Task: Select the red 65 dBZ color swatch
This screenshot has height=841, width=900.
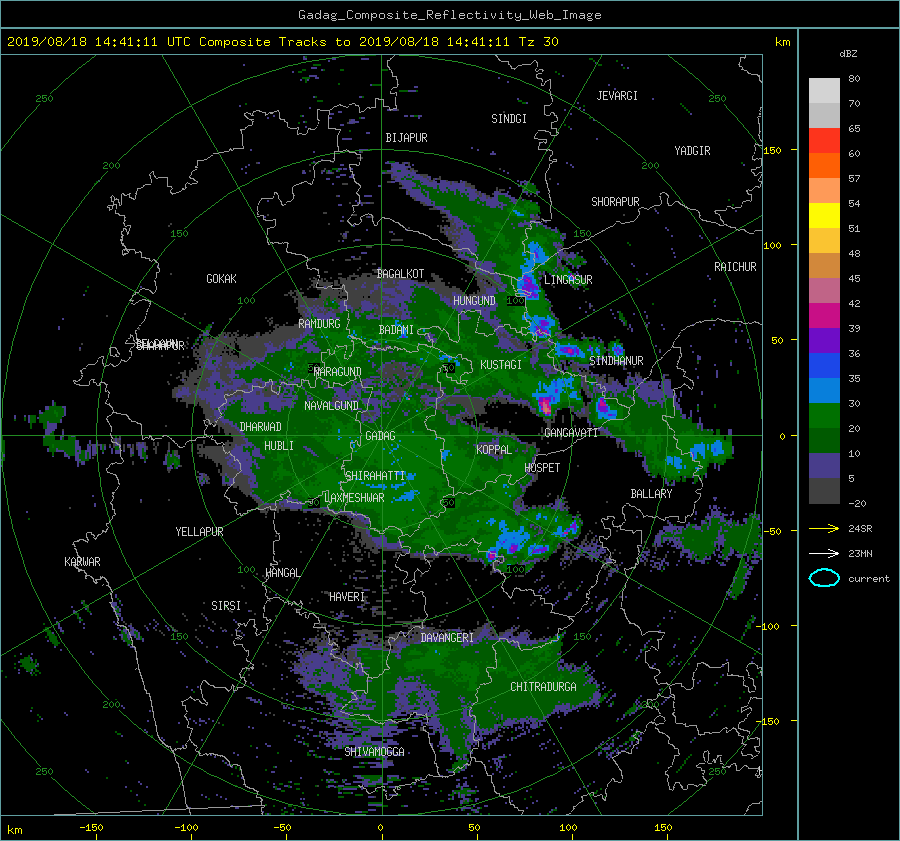Action: pyautogui.click(x=824, y=140)
